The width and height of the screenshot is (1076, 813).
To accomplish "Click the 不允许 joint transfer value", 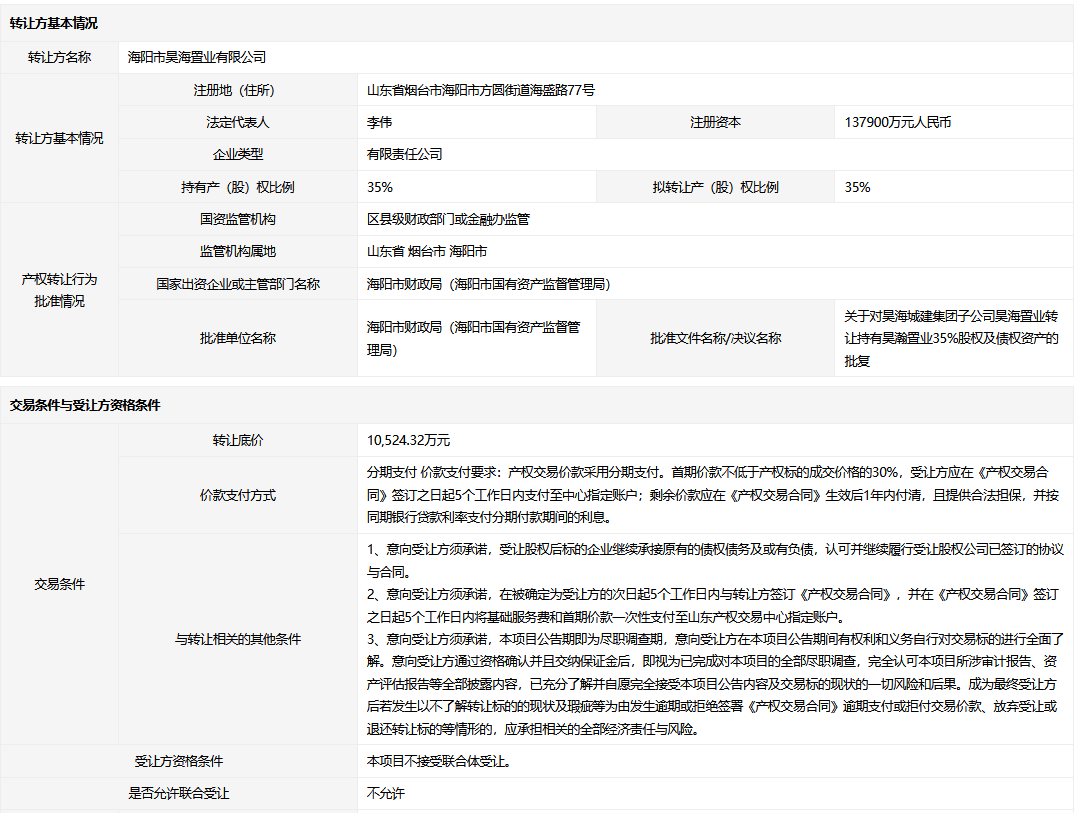I will [386, 793].
